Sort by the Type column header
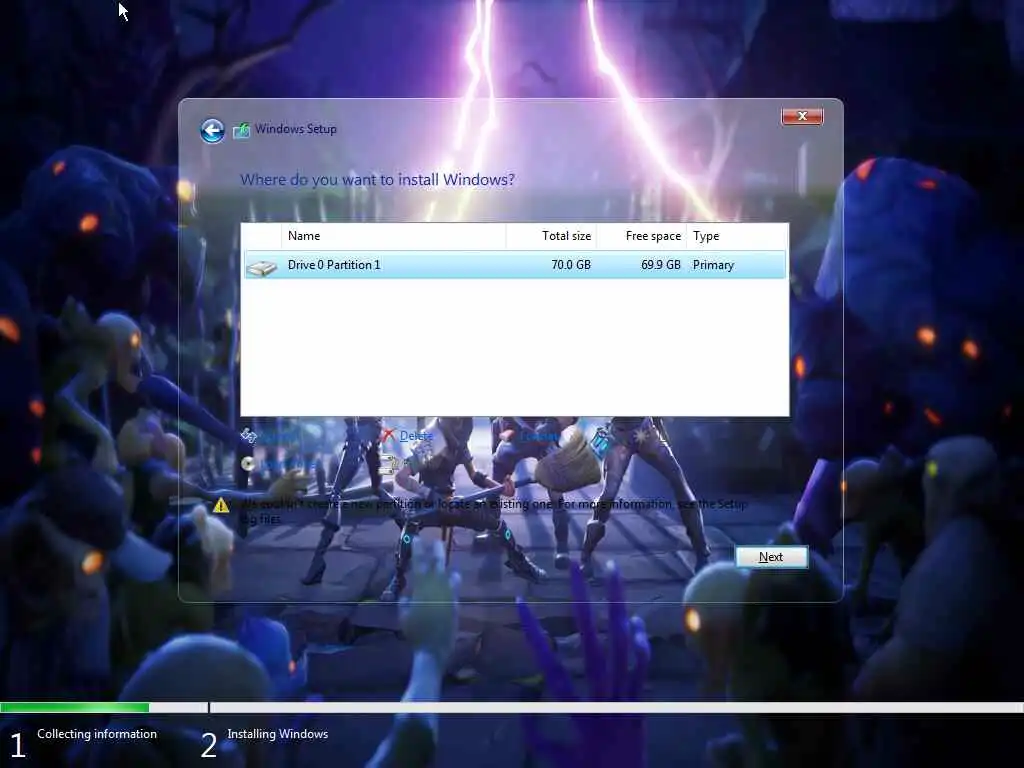 [x=737, y=236]
